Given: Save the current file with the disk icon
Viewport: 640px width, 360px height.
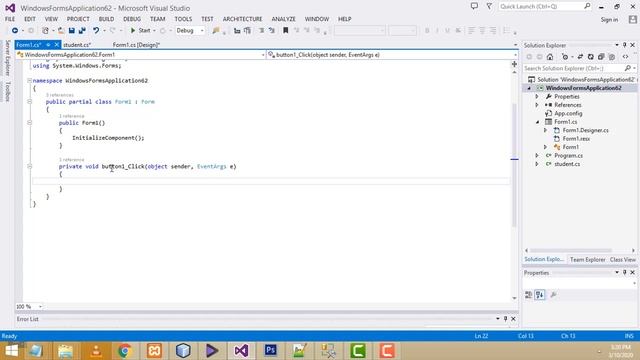Looking at the screenshot, I should [71, 31].
